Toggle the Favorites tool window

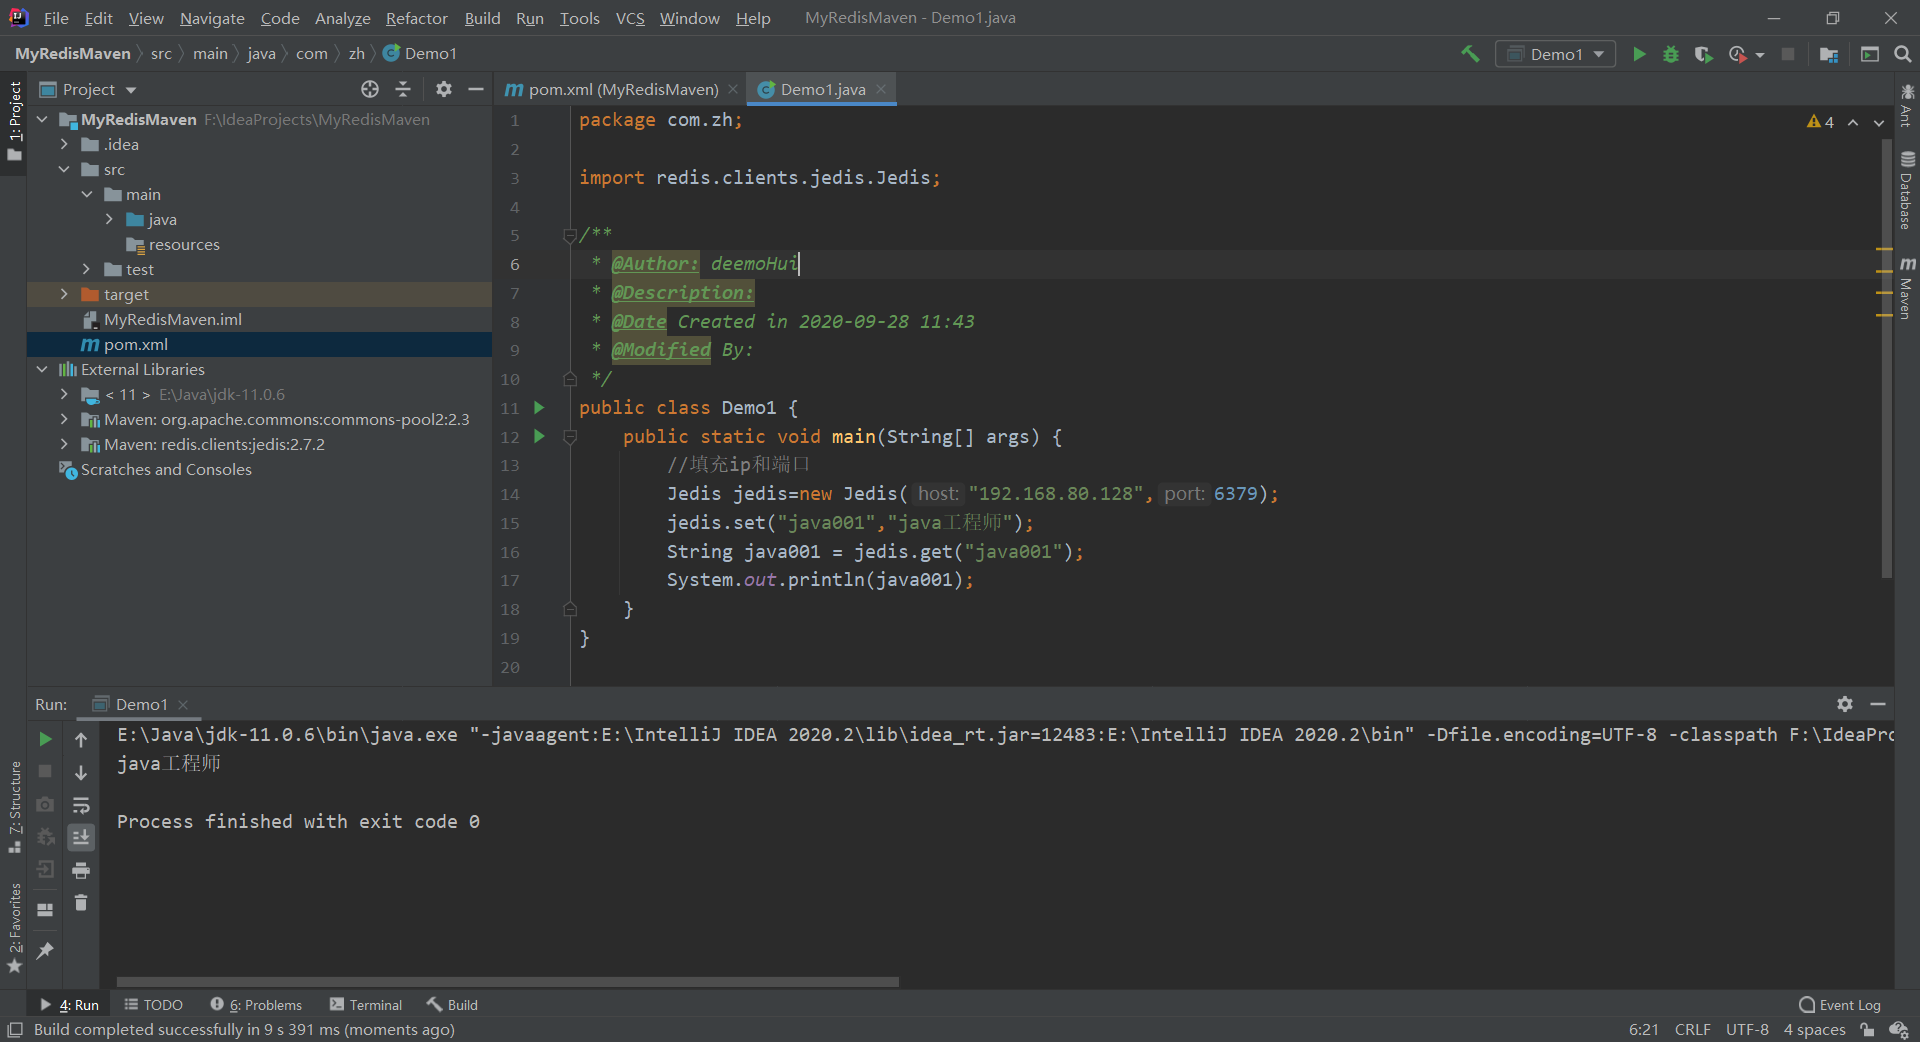click(x=14, y=927)
